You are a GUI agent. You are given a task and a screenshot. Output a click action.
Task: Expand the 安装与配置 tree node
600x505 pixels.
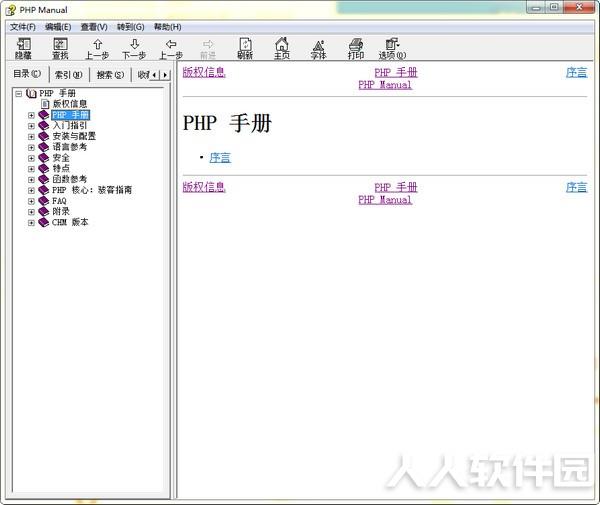31,137
